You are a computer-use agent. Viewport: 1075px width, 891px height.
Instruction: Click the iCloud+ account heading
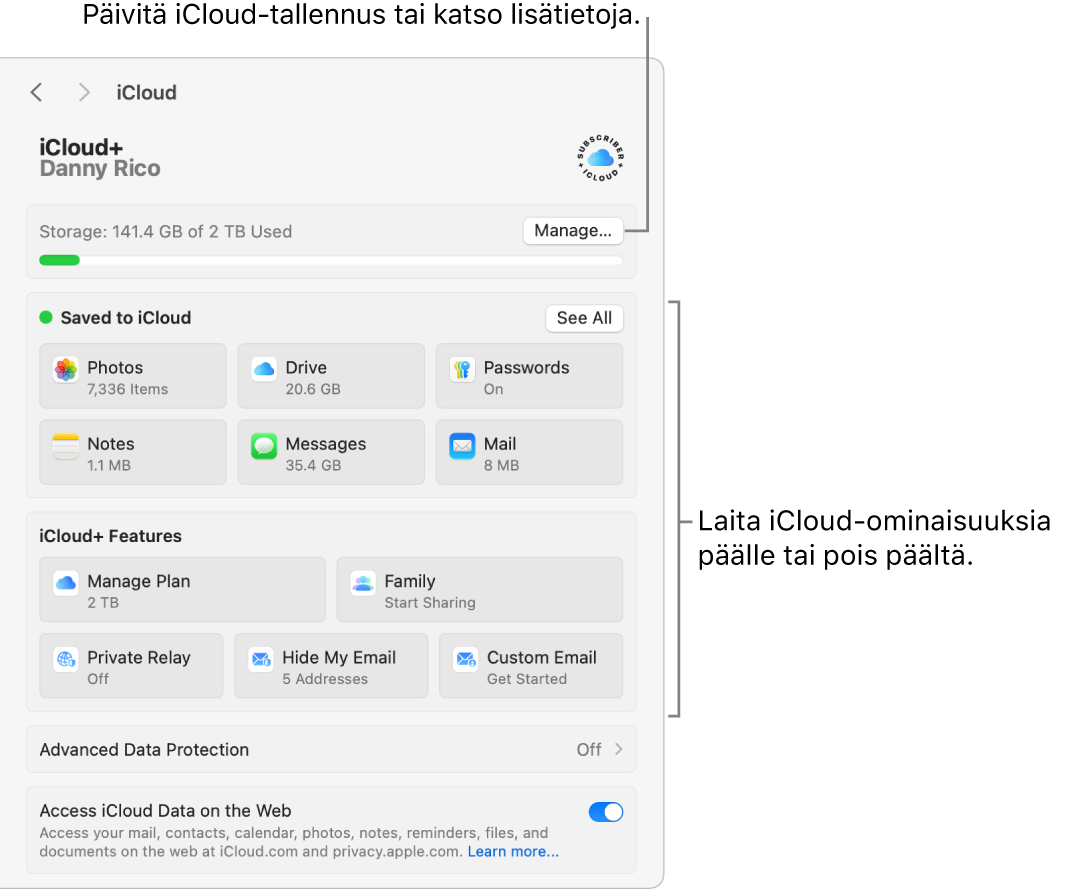tap(81, 147)
